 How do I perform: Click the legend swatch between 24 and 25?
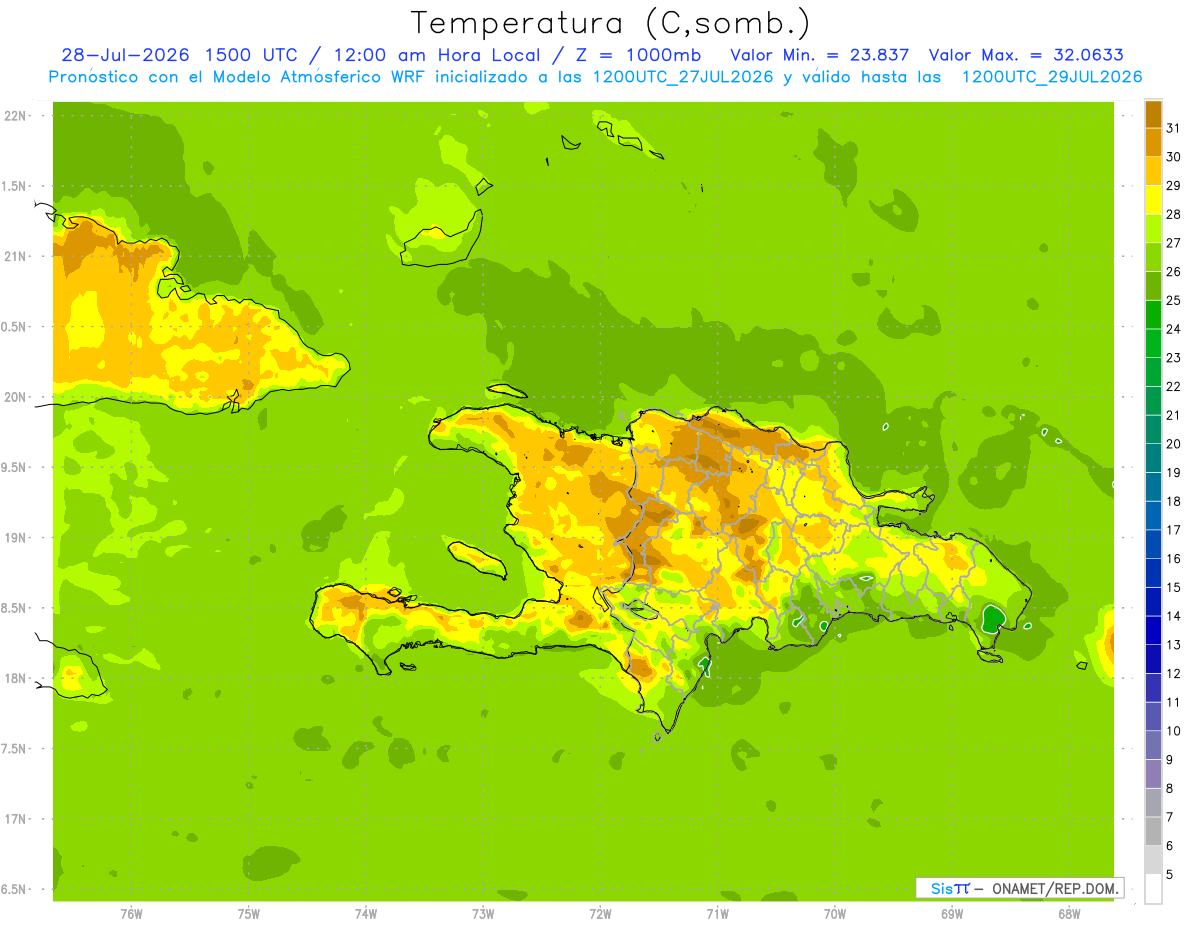[x=1153, y=315]
